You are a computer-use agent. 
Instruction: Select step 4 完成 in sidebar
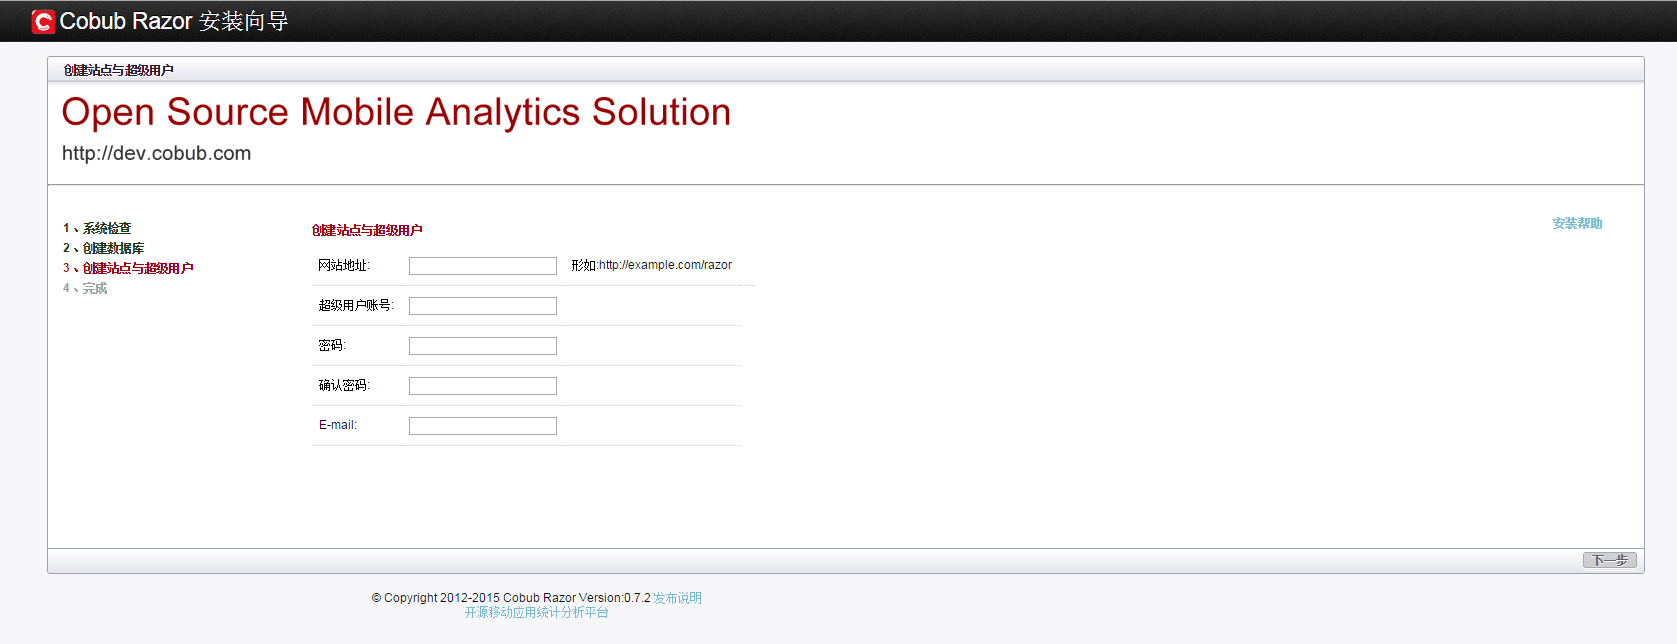(x=85, y=288)
